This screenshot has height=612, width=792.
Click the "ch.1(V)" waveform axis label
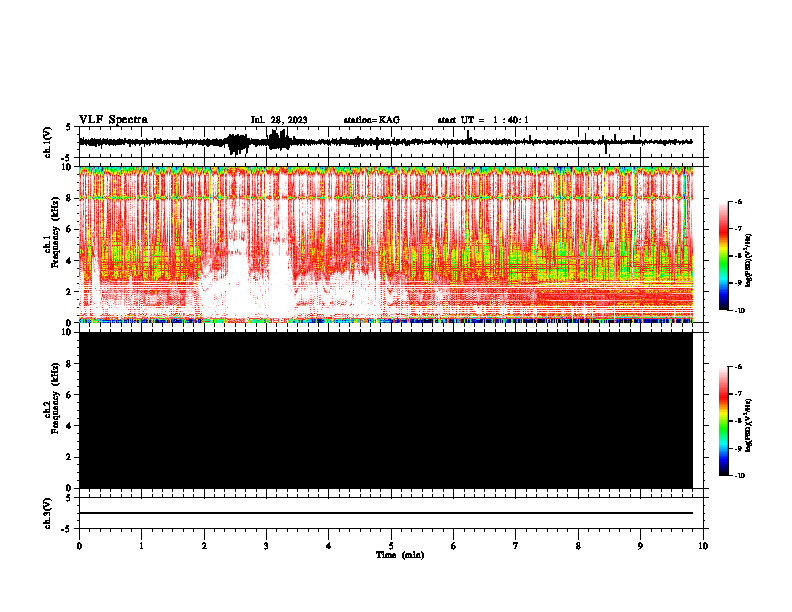pos(48,142)
